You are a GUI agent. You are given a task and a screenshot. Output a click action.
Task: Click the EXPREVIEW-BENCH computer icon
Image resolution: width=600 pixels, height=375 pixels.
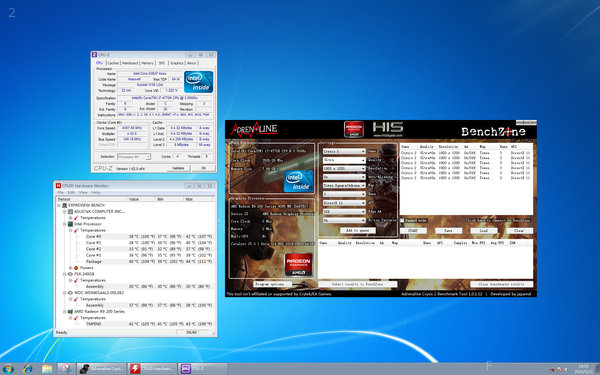point(64,205)
